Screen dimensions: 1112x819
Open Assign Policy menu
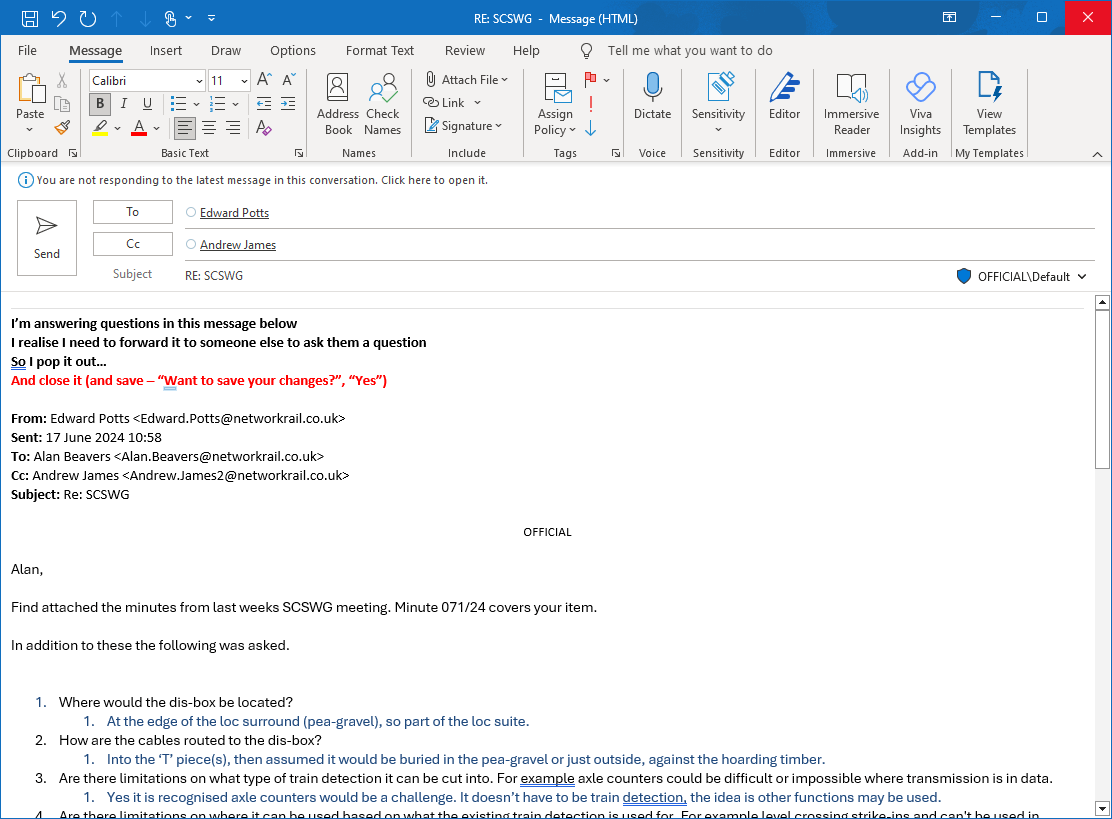[x=555, y=104]
